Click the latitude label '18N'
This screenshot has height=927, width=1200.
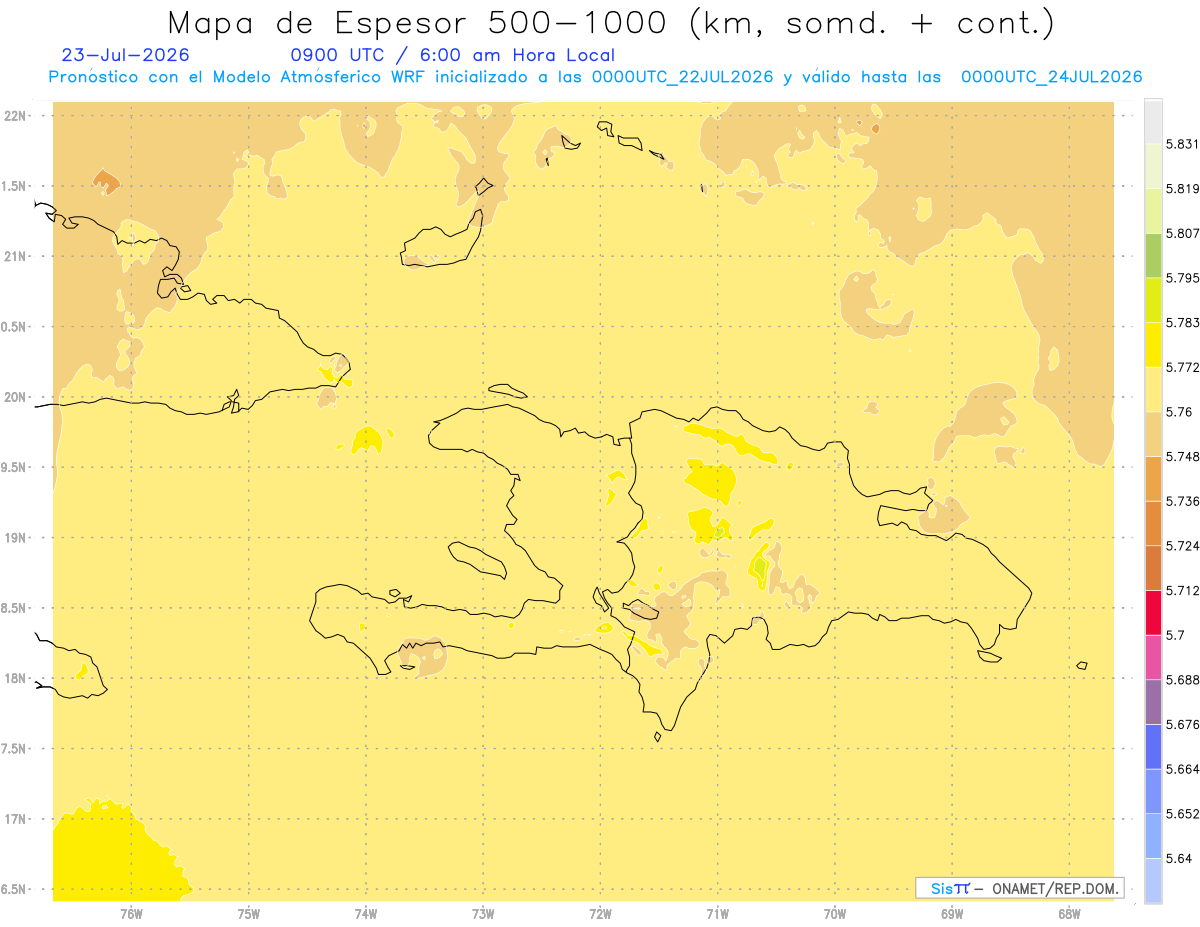click(14, 678)
